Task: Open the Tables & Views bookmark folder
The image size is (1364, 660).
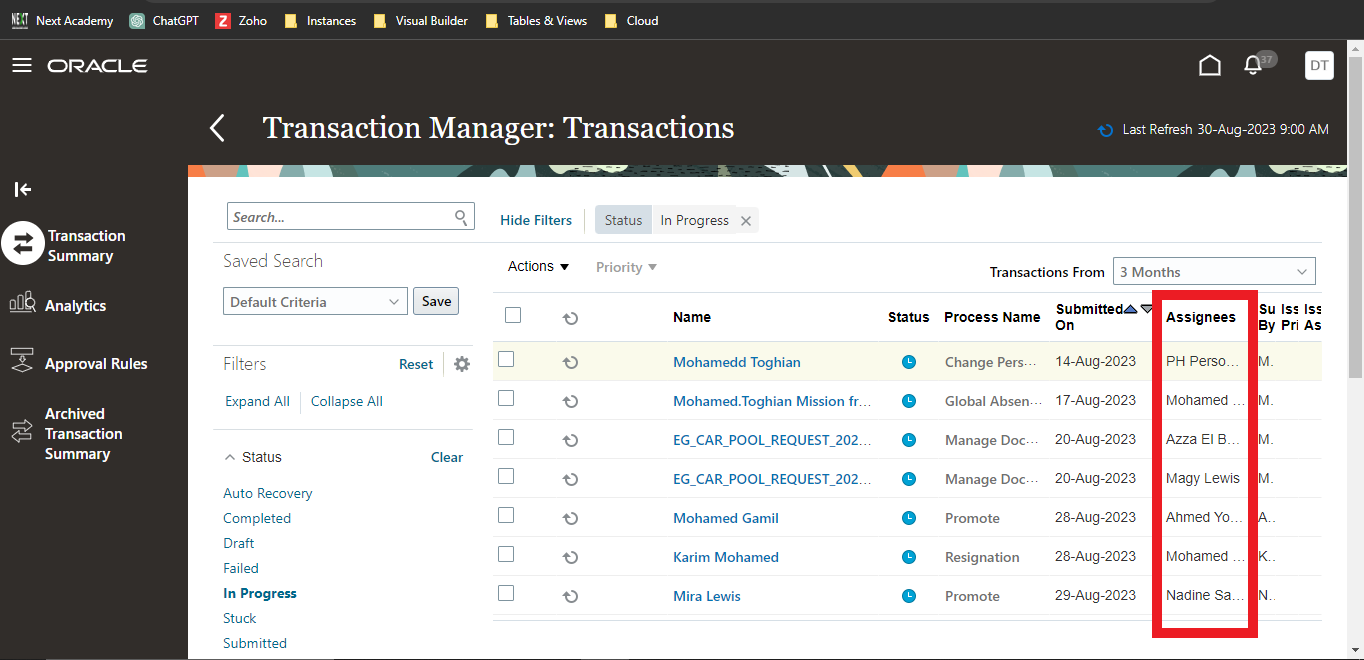Action: click(536, 20)
